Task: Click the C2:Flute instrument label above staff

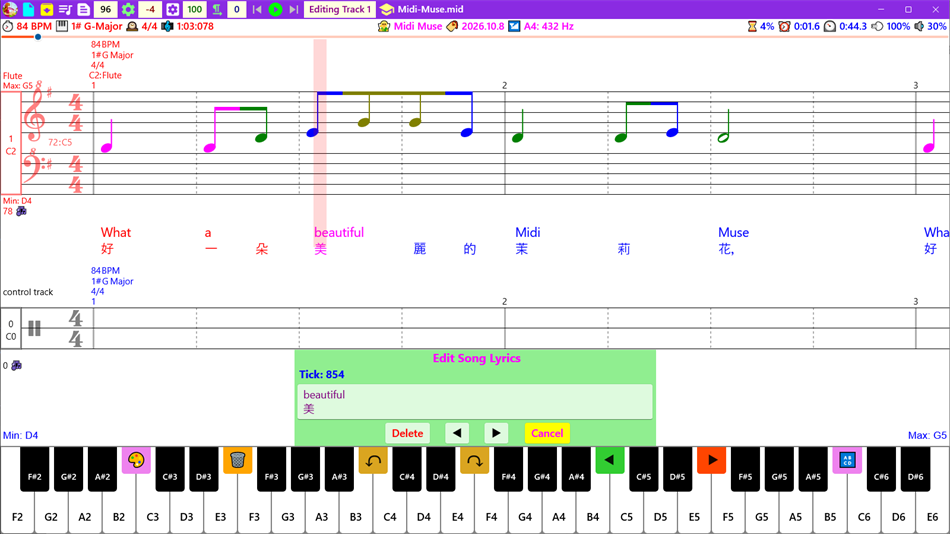Action: tap(105, 76)
